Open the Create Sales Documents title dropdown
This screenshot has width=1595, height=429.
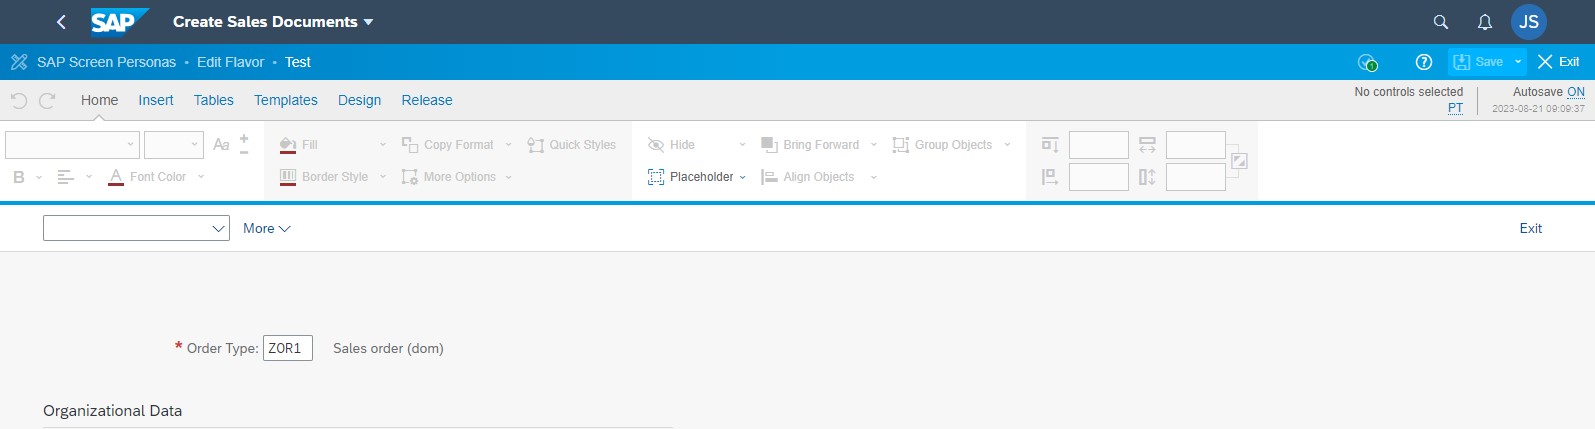pos(369,22)
